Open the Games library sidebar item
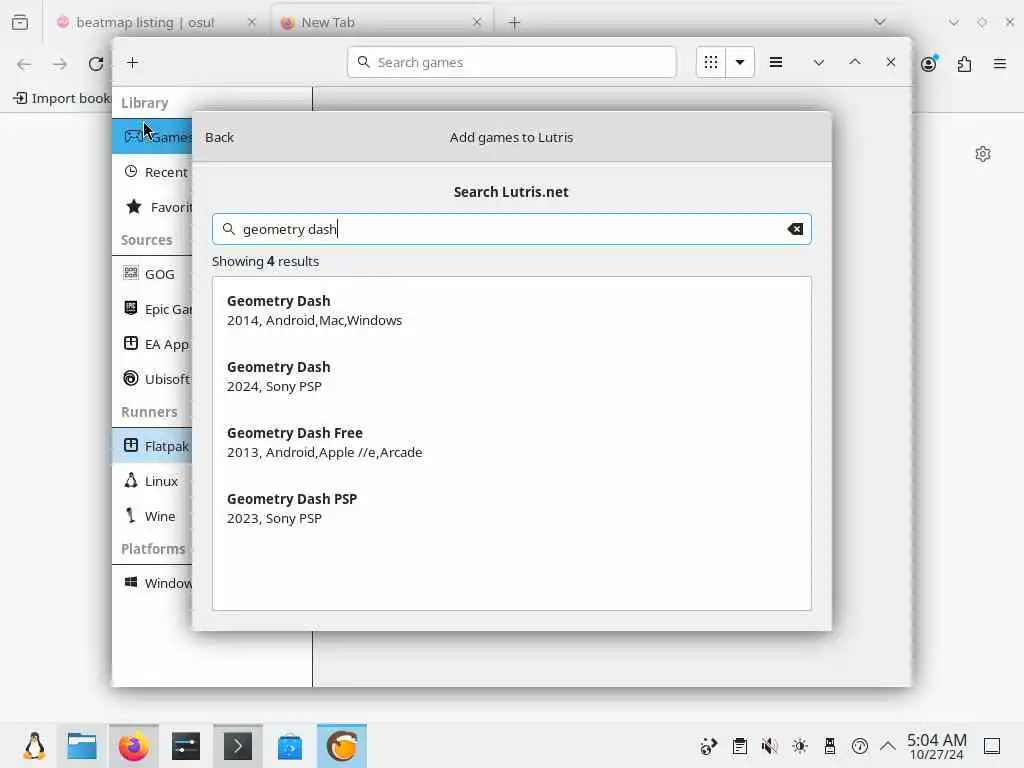 [x=152, y=136]
